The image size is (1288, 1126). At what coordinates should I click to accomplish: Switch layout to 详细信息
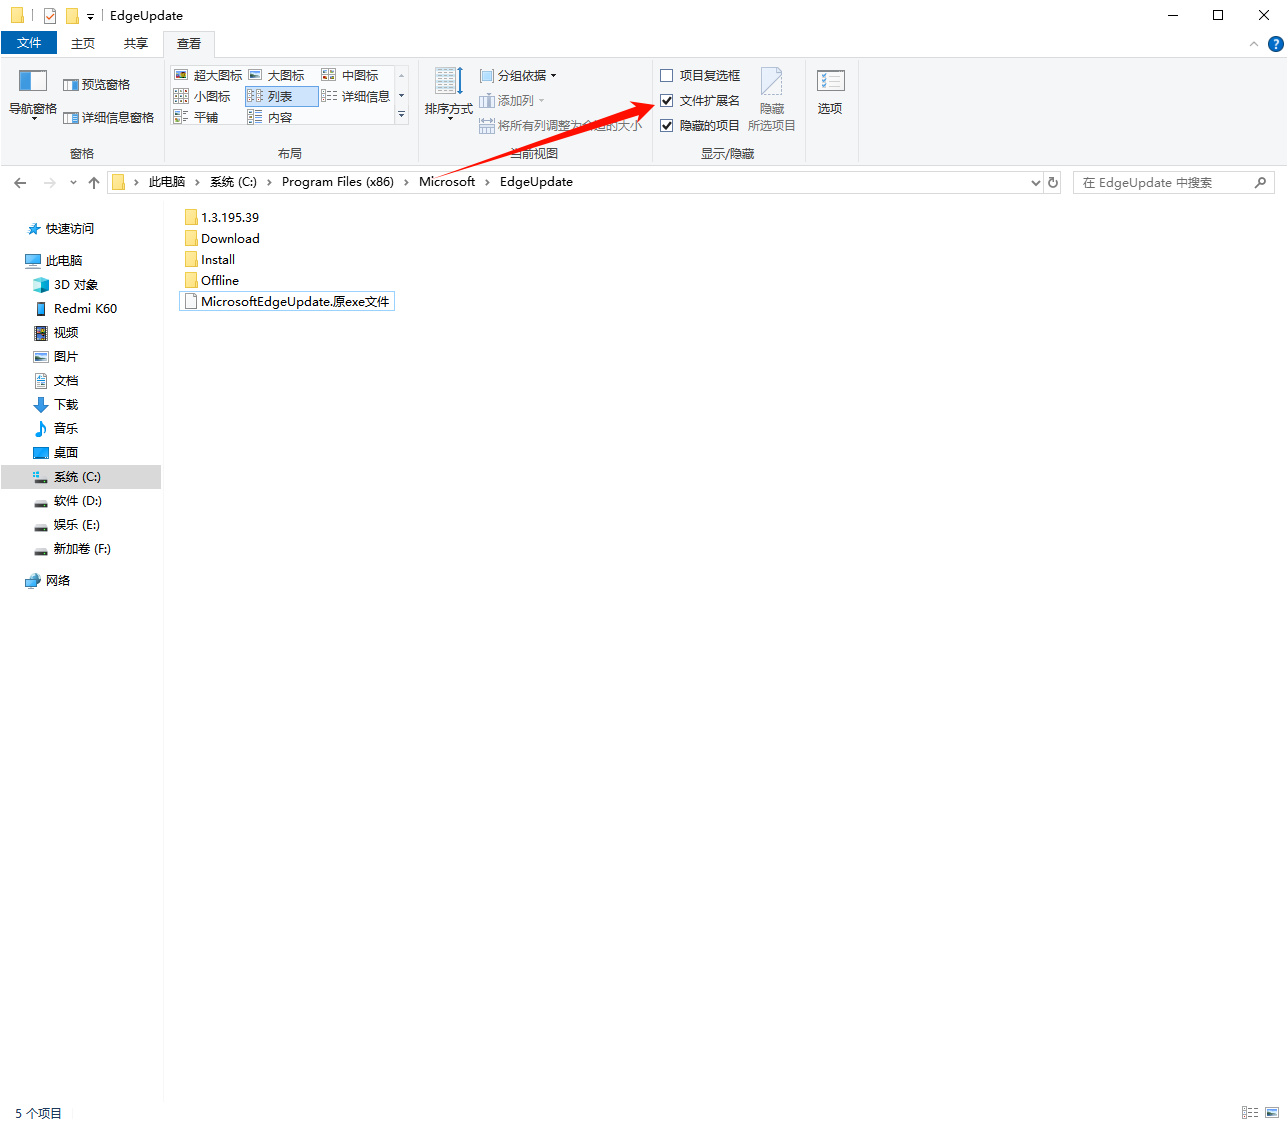coord(356,96)
